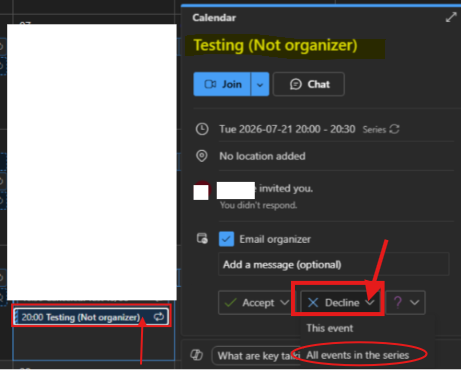This screenshot has width=461, height=370.
Task: Expand the Decline options chevron
Action: point(370,303)
